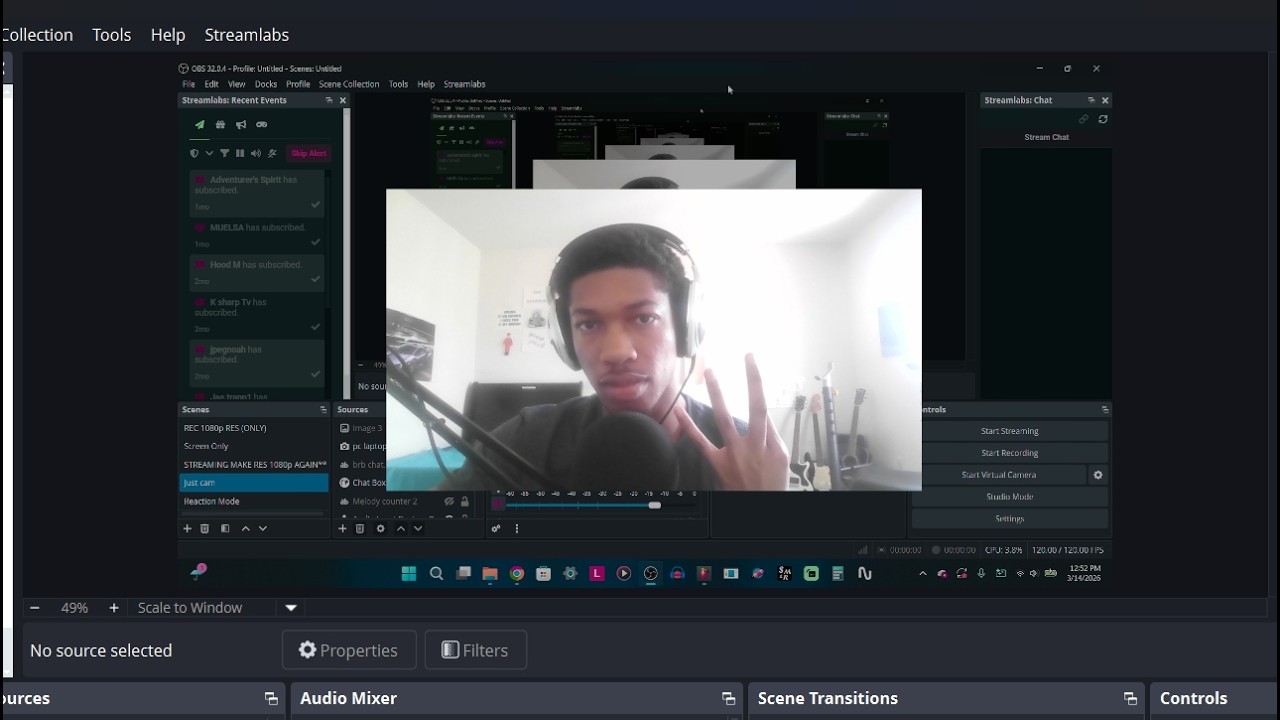
Task: Open the Tools menu in the main menu bar
Action: point(112,35)
